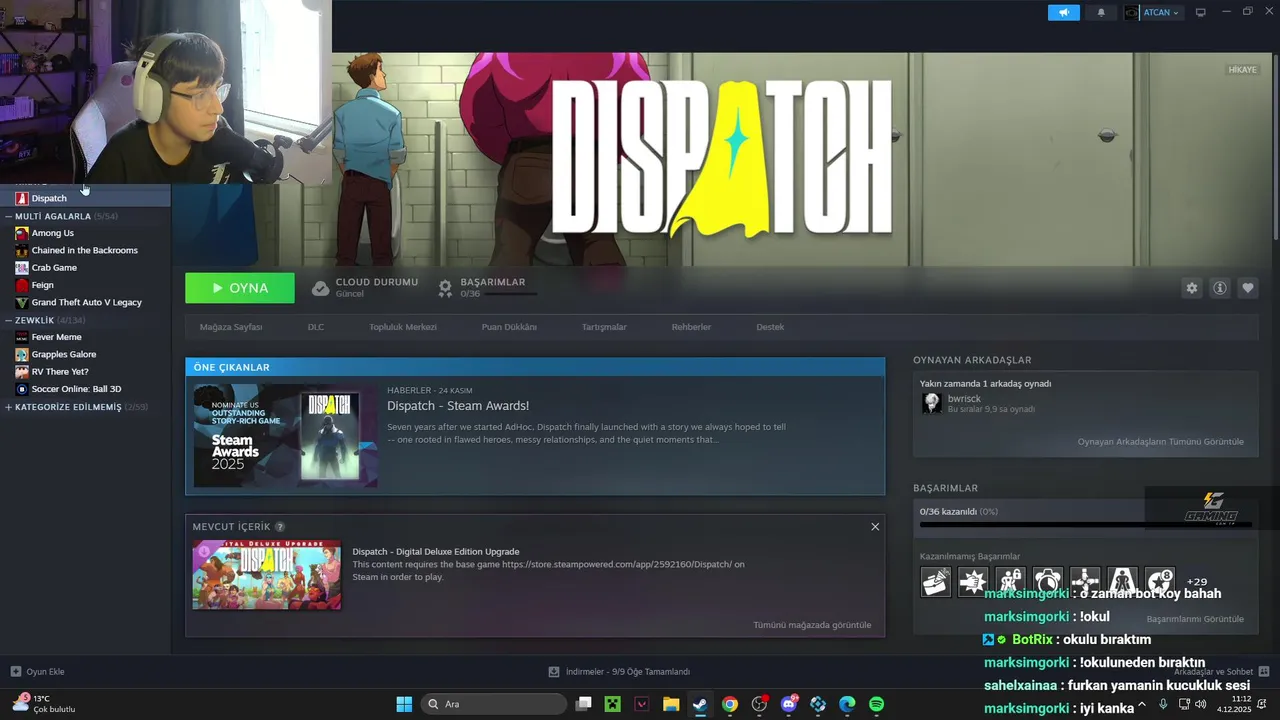Open the system volume tray icon
Image resolution: width=1280 pixels, height=720 pixels.
1201,704
